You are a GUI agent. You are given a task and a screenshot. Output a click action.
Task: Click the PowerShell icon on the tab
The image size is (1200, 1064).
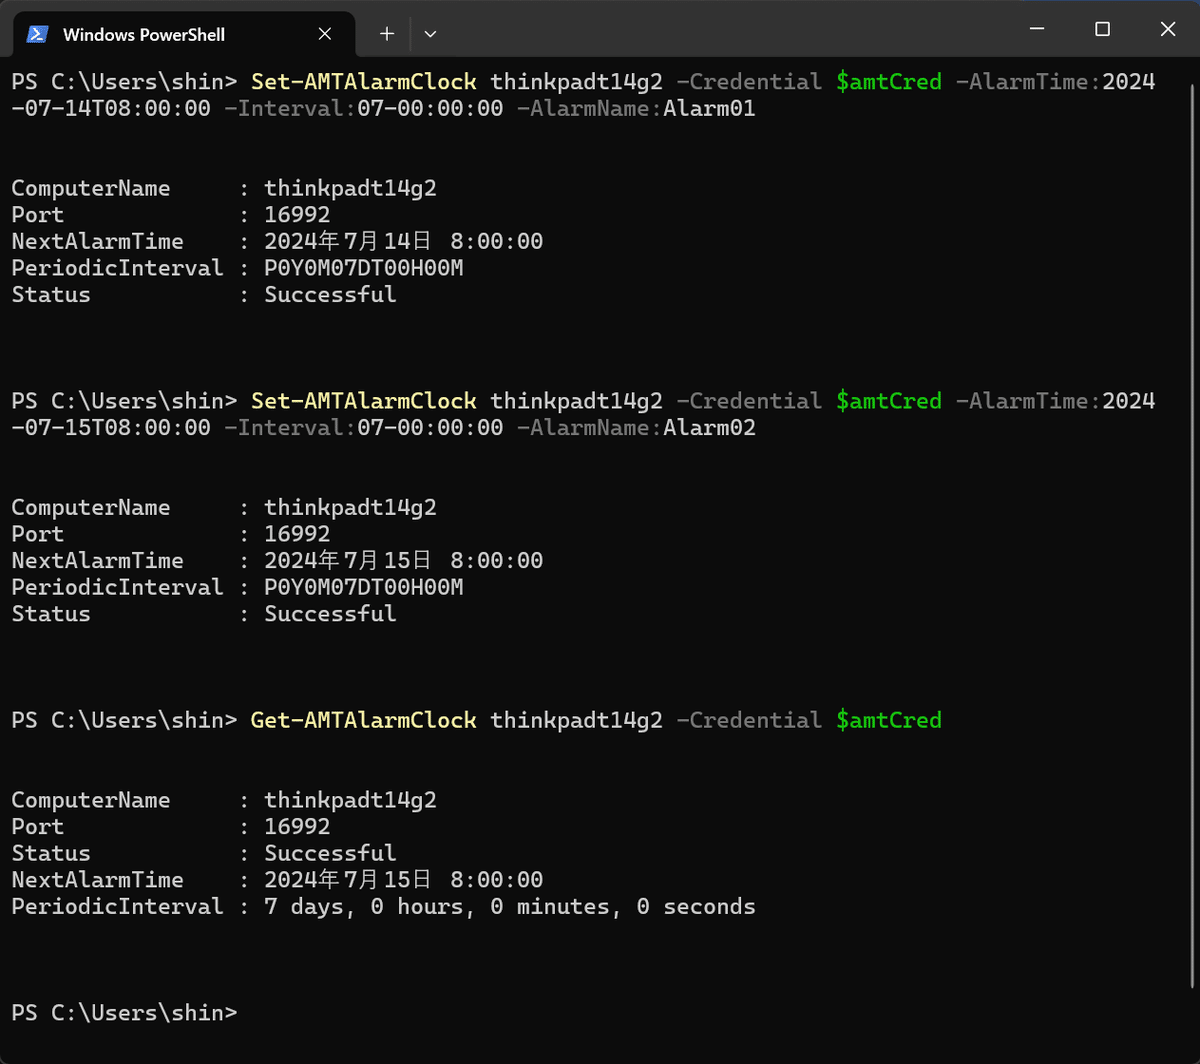tap(37, 34)
